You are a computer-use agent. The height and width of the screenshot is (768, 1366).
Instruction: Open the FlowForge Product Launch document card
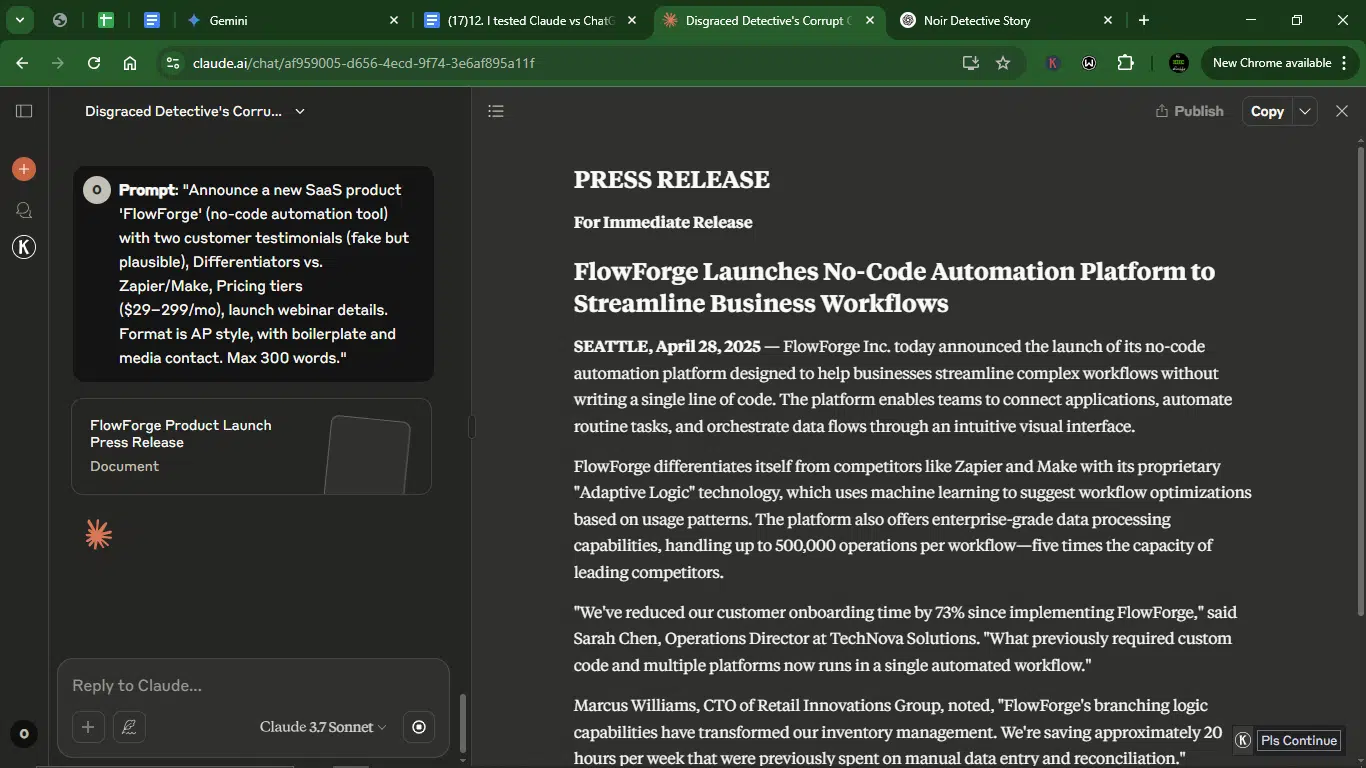click(252, 446)
